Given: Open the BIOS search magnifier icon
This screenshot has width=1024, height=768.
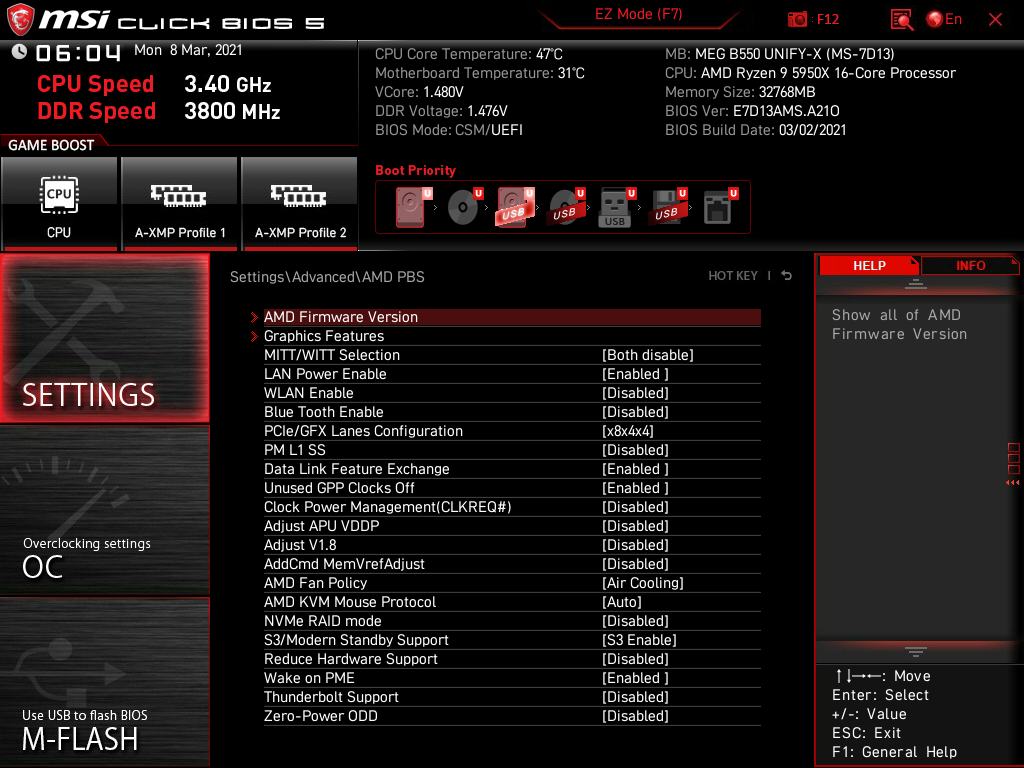Looking at the screenshot, I should click(x=901, y=20).
